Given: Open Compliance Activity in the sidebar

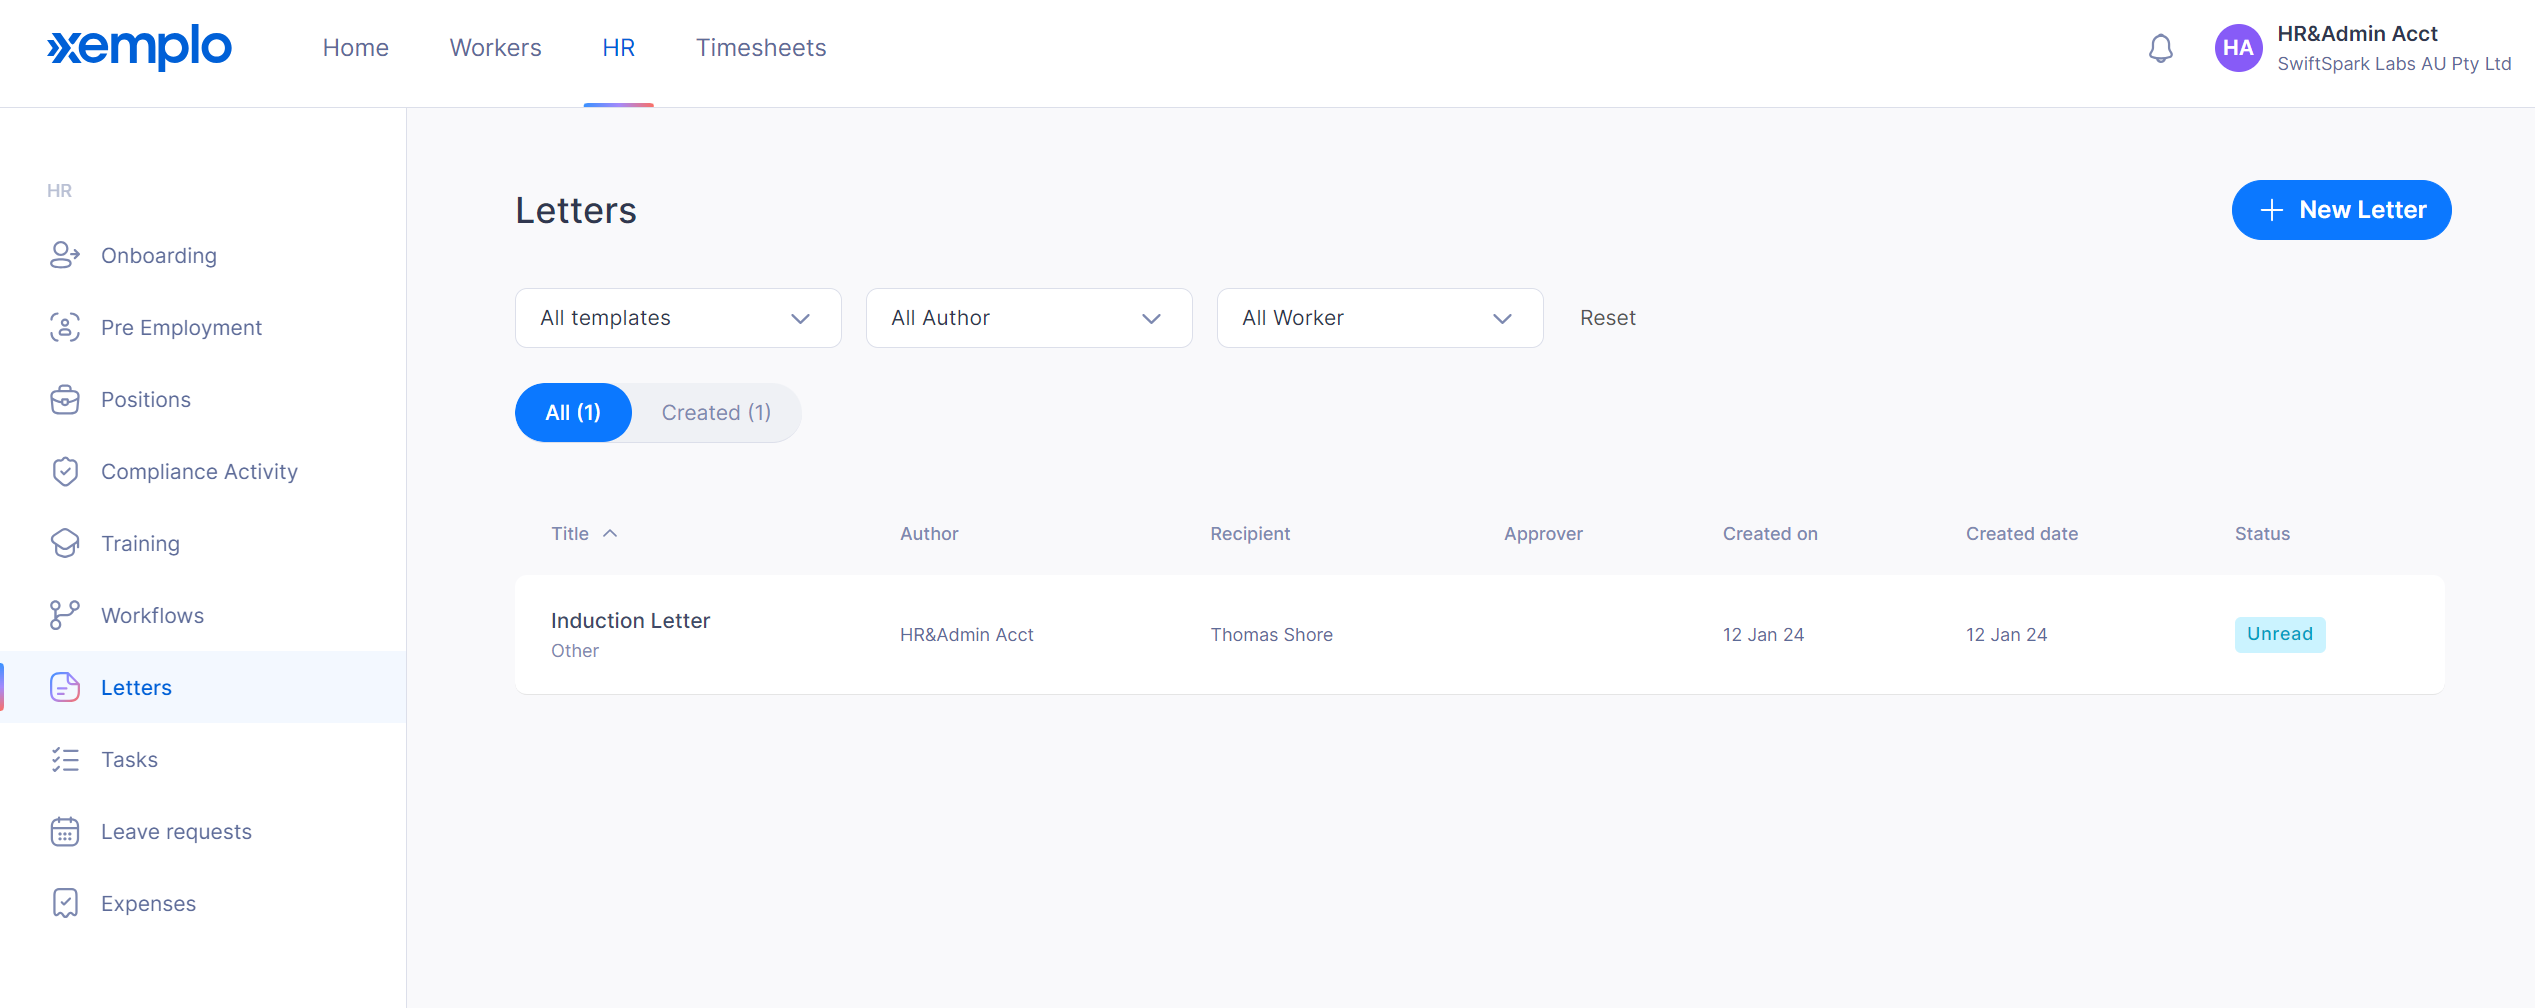Looking at the screenshot, I should (x=203, y=471).
